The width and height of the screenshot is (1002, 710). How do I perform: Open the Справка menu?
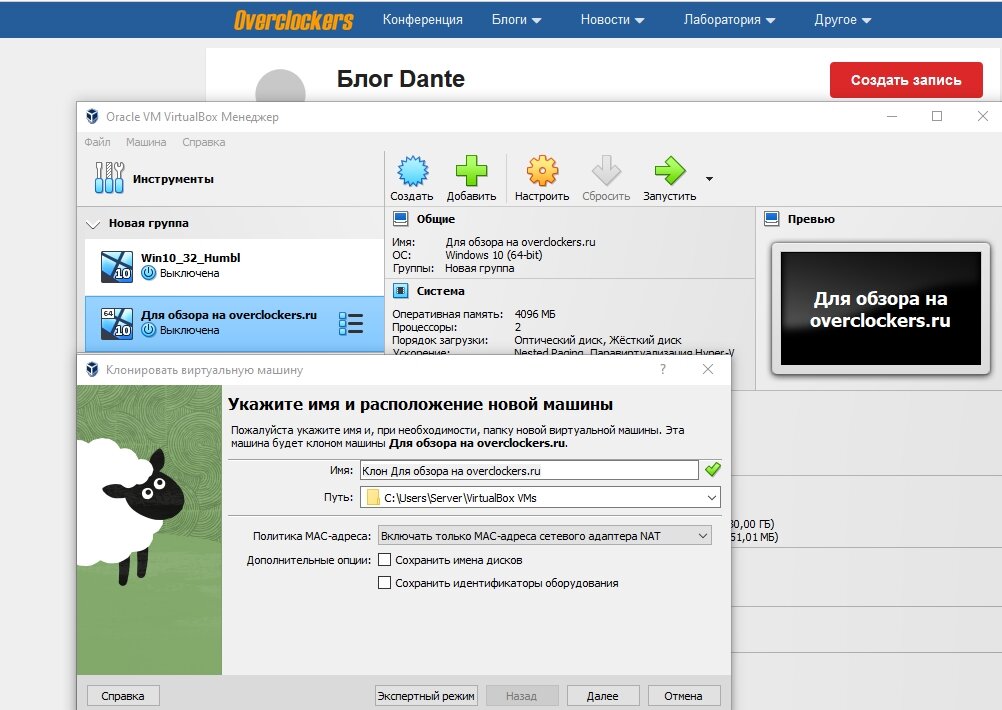[203, 142]
